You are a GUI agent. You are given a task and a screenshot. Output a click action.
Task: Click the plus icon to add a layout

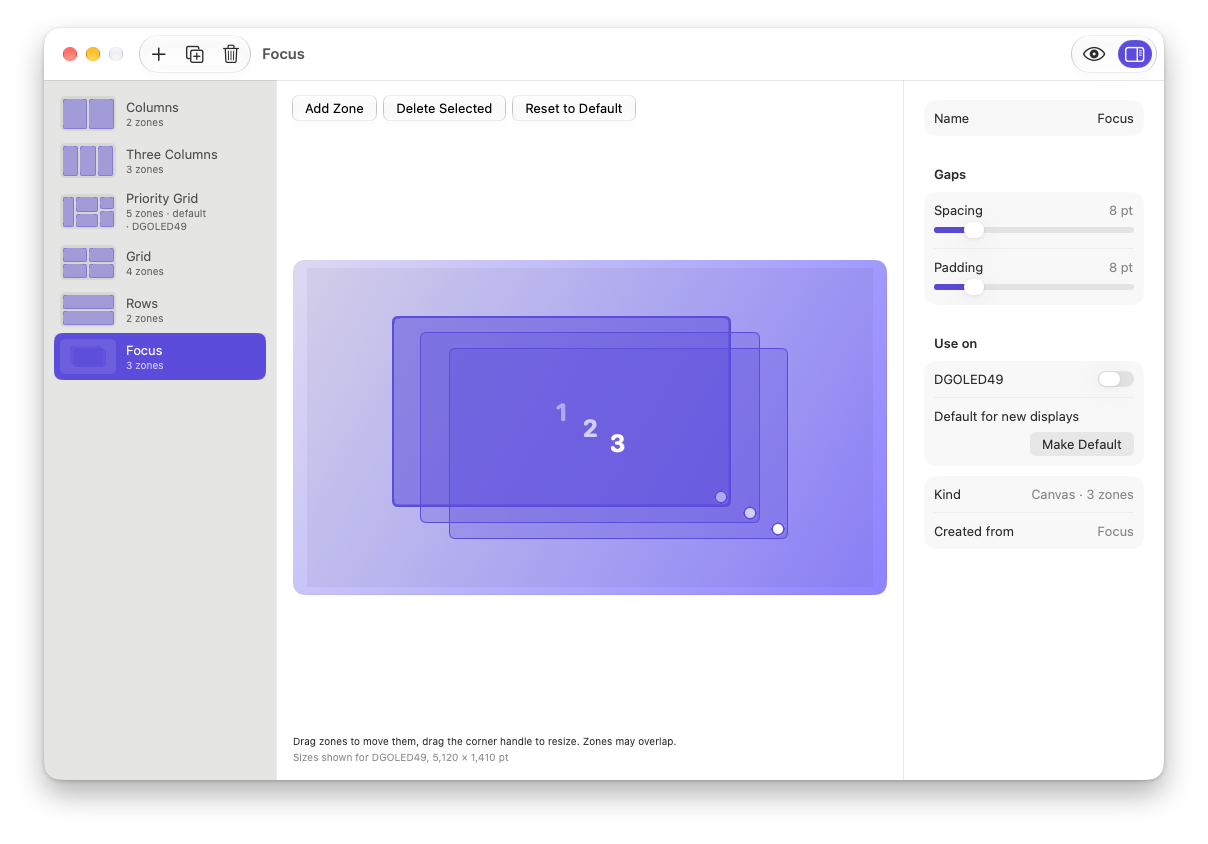tap(158, 54)
